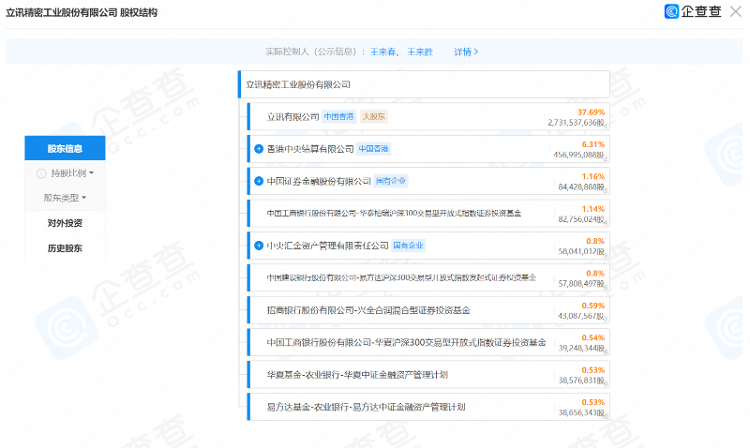The height and width of the screenshot is (448, 750).
Task: Expand 中央汇金资产管理有限责任公司 node
Action: tap(259, 246)
